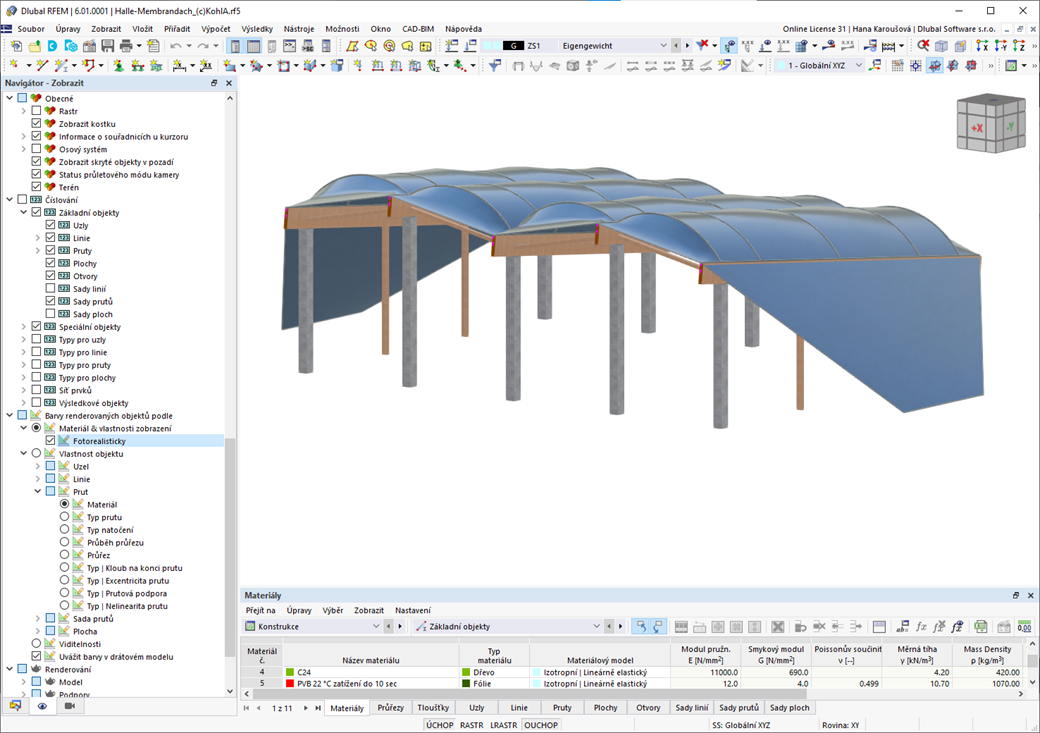Toggle the RASTR status bar button
Screen dimensions: 1040x733
pos(472,725)
